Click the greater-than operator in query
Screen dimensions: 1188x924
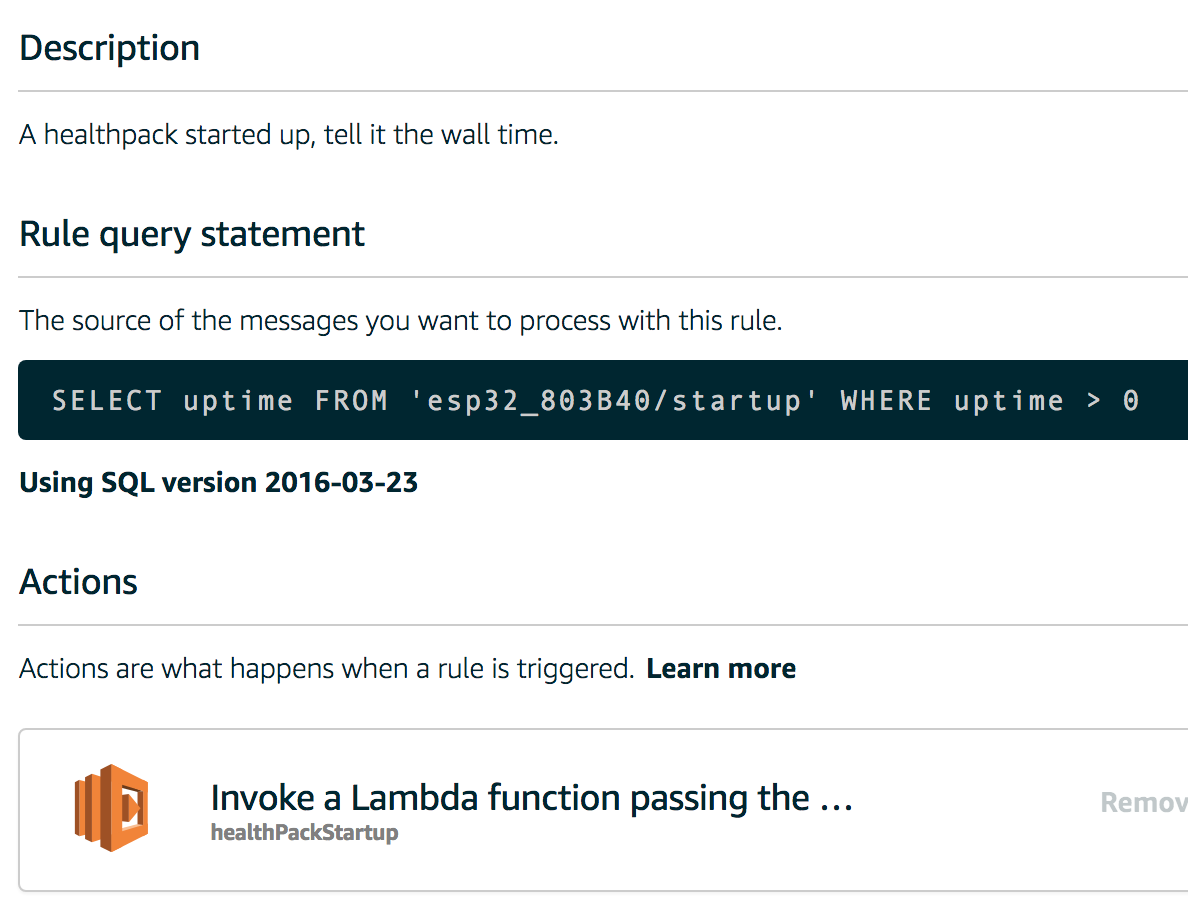[x=1093, y=400]
